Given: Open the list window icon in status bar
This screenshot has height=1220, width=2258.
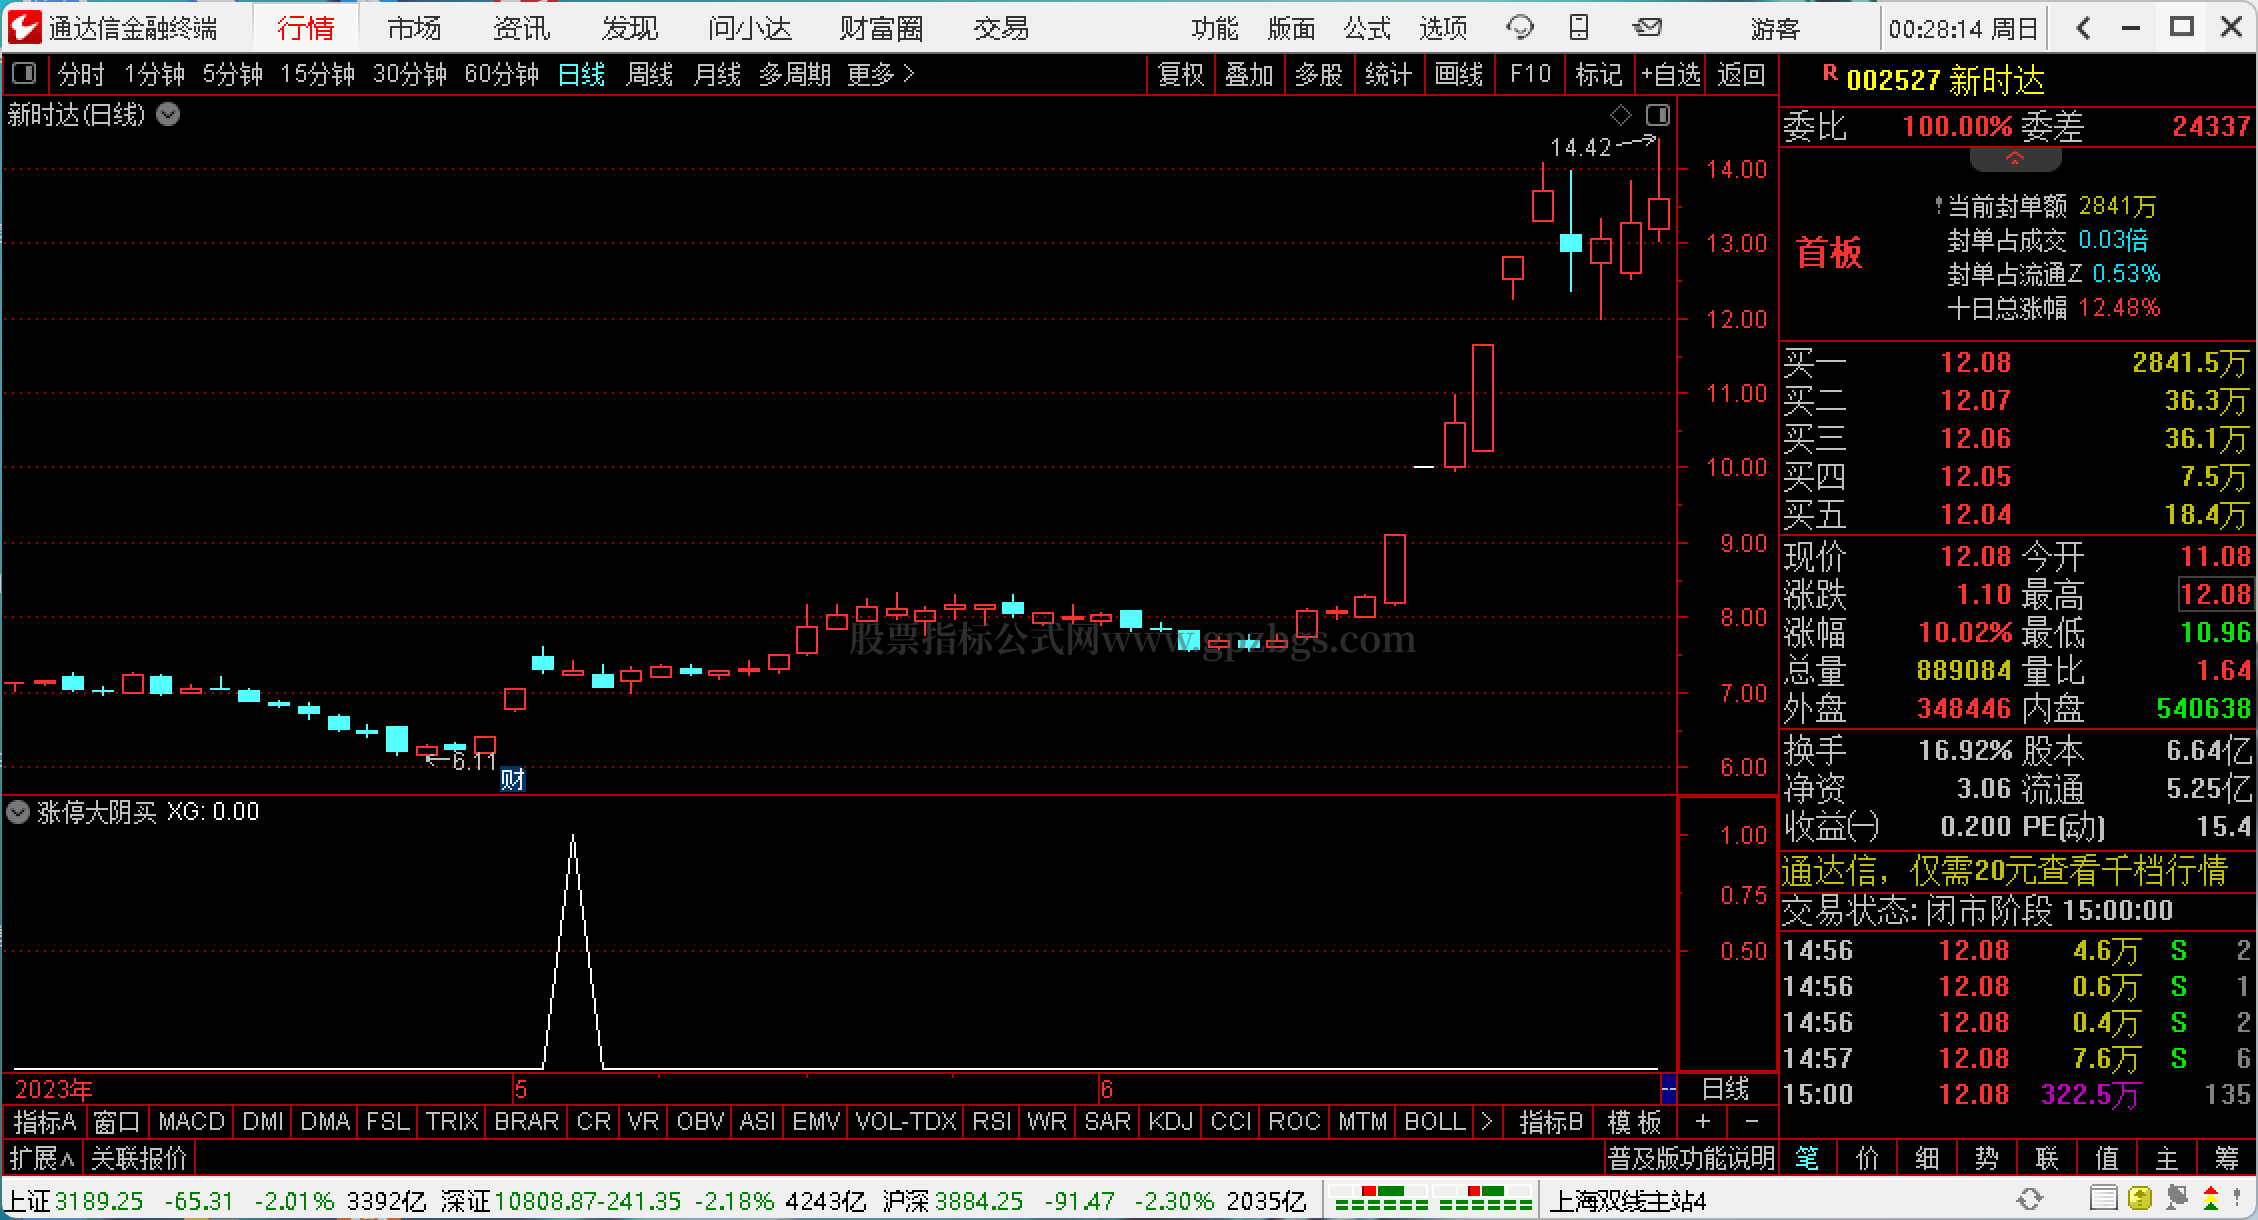Looking at the screenshot, I should pyautogui.click(x=2103, y=1198).
